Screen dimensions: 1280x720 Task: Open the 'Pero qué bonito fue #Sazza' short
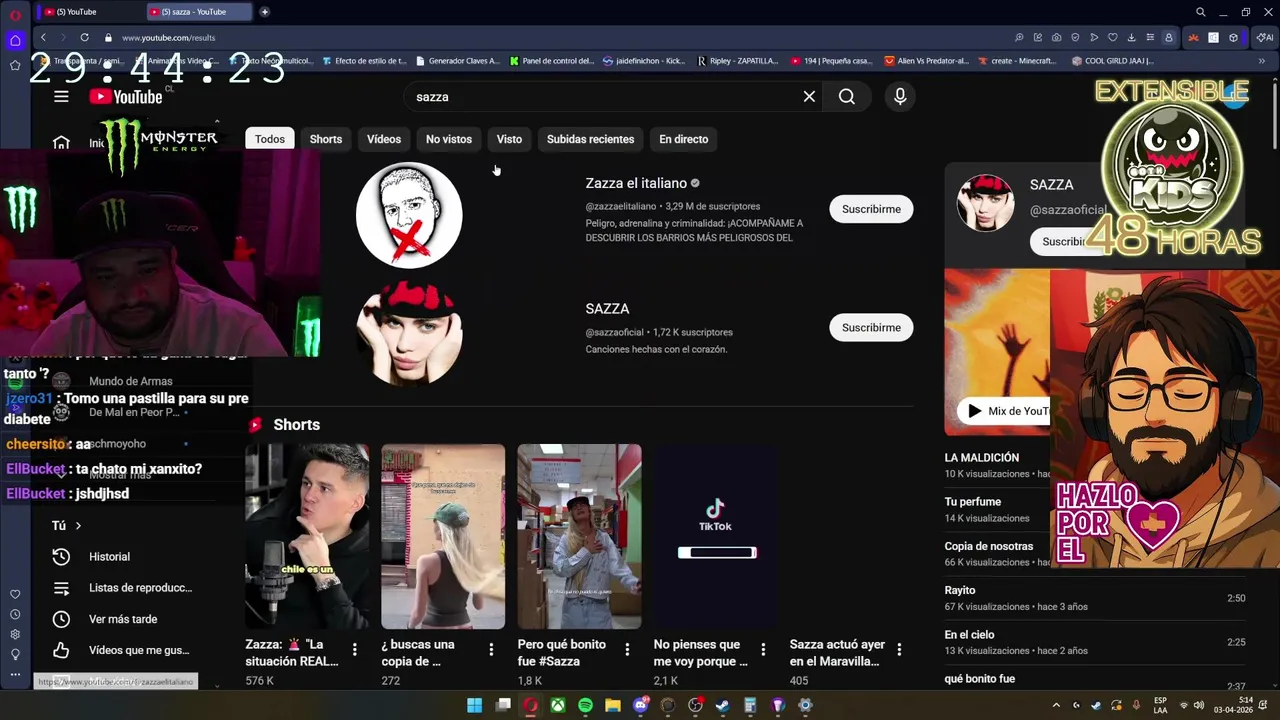coord(579,537)
